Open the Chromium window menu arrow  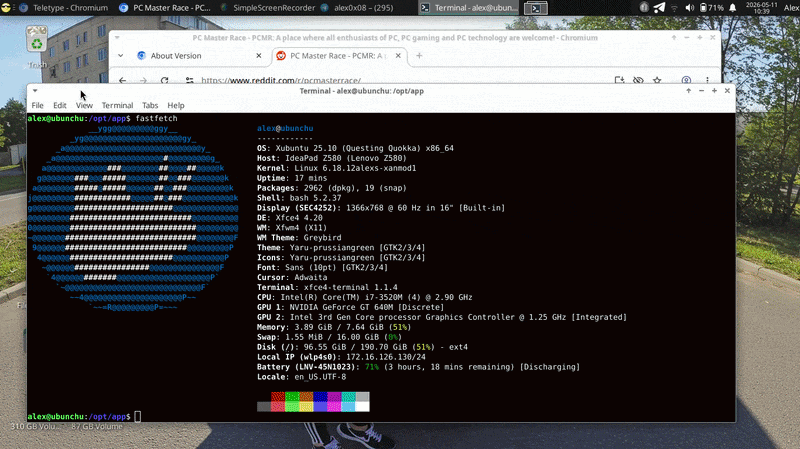117,38
